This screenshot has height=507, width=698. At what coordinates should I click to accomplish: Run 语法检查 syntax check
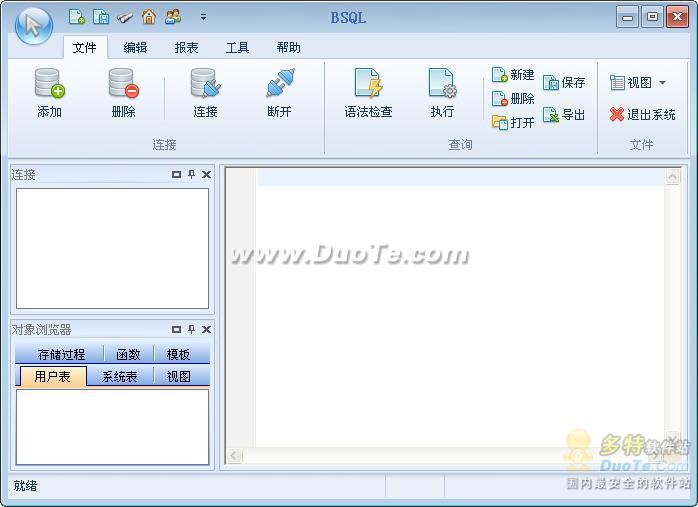[x=368, y=93]
